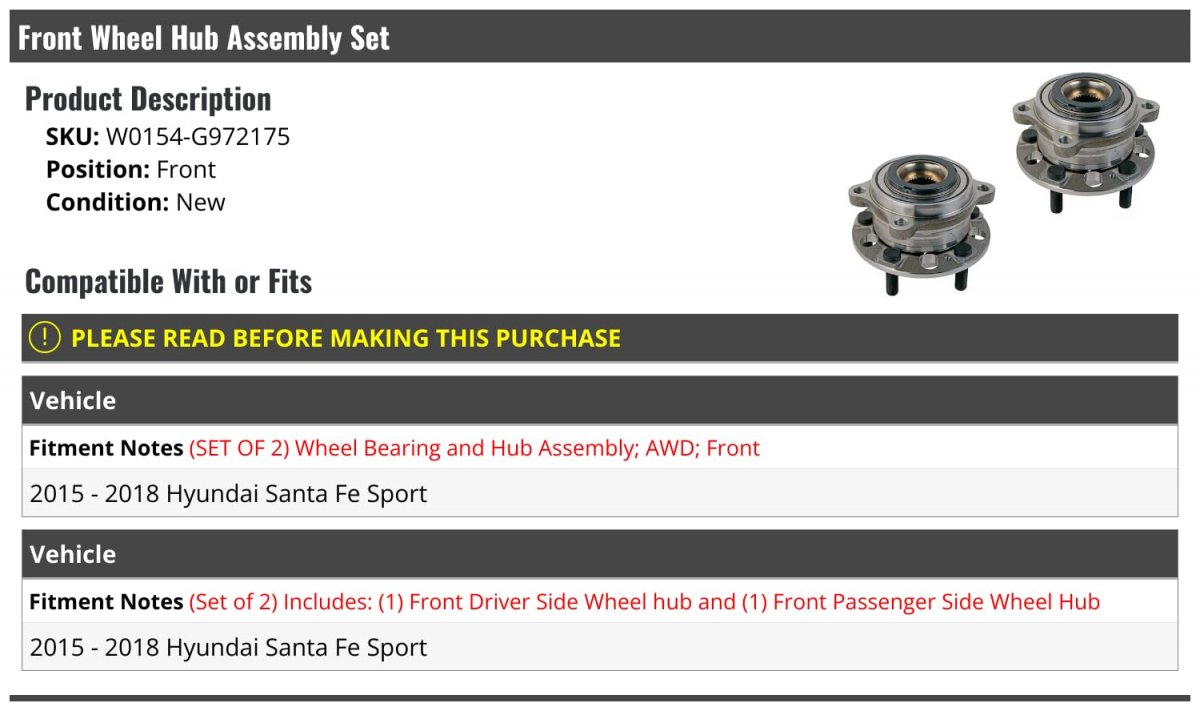Click the Compatible With or Fits heading
Image resolution: width=1200 pixels, height=711 pixels.
[x=169, y=282]
